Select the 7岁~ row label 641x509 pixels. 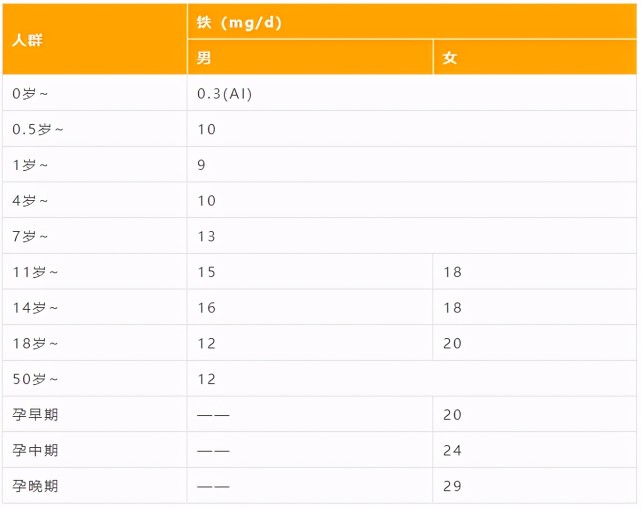pyautogui.click(x=30, y=237)
